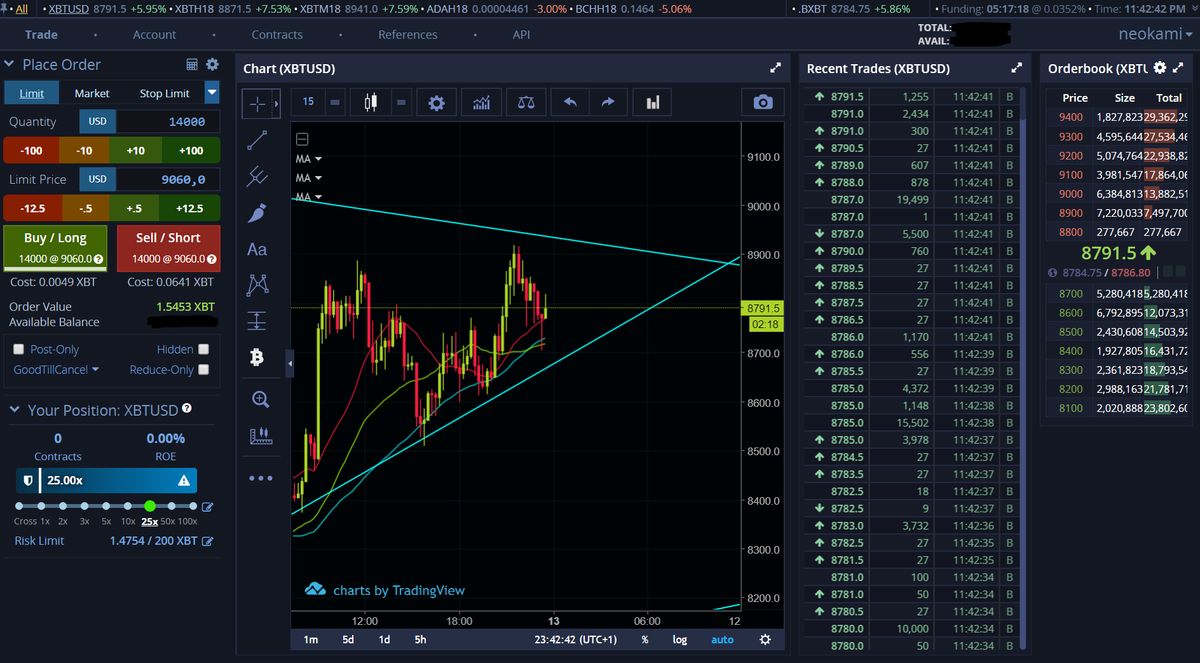Screen dimensions: 1200x663
Task: Open the References menu
Action: [408, 34]
